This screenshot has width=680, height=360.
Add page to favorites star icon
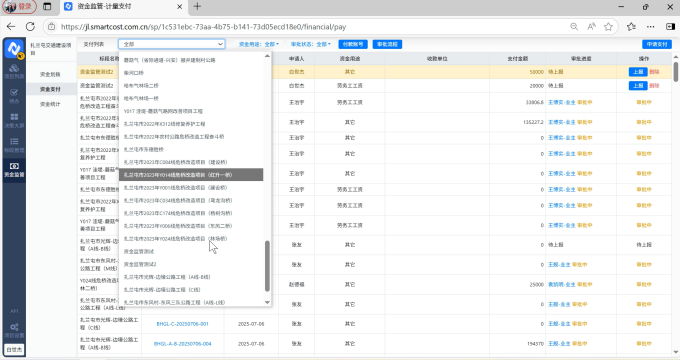click(608, 26)
